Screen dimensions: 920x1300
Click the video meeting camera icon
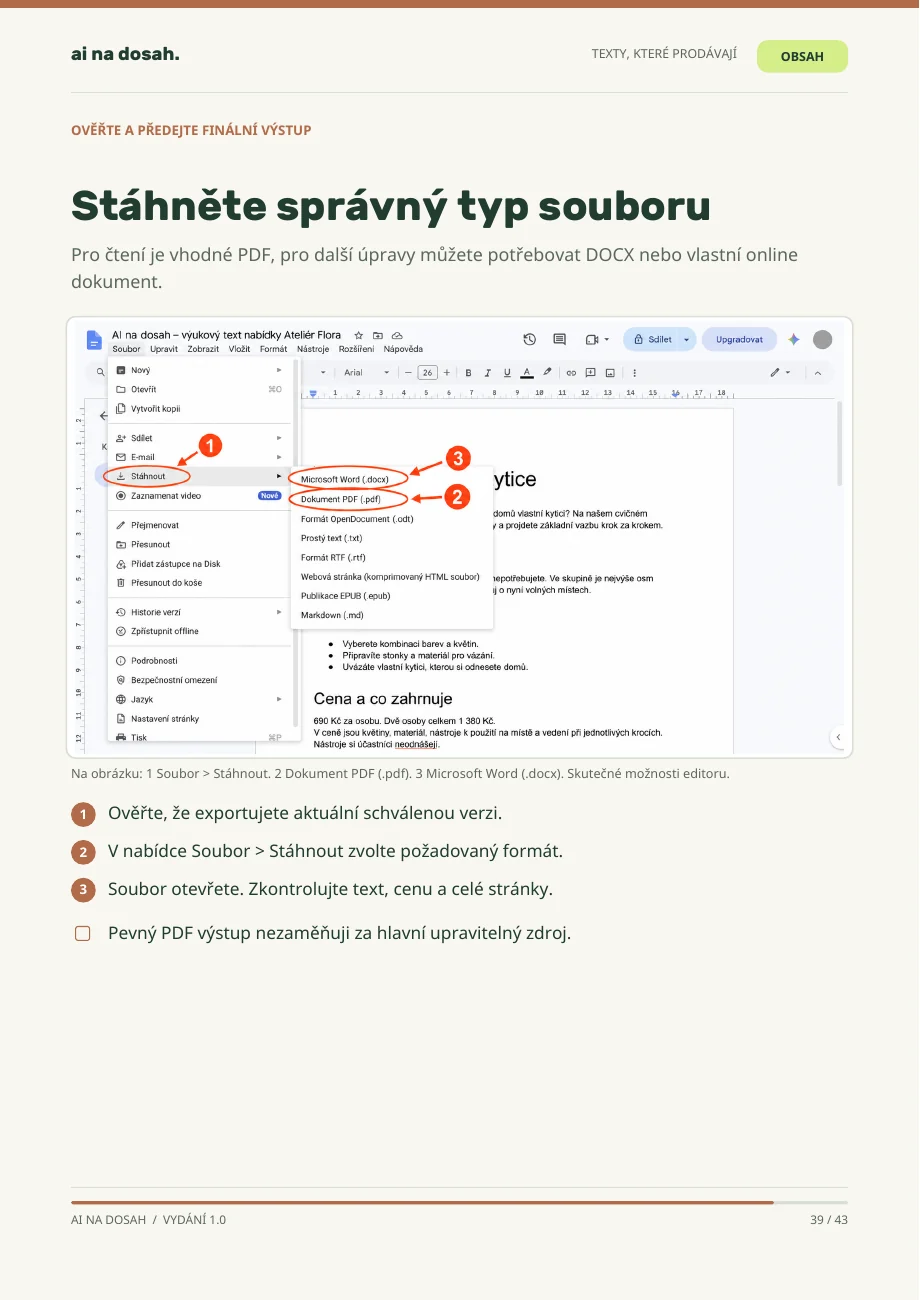(x=591, y=340)
